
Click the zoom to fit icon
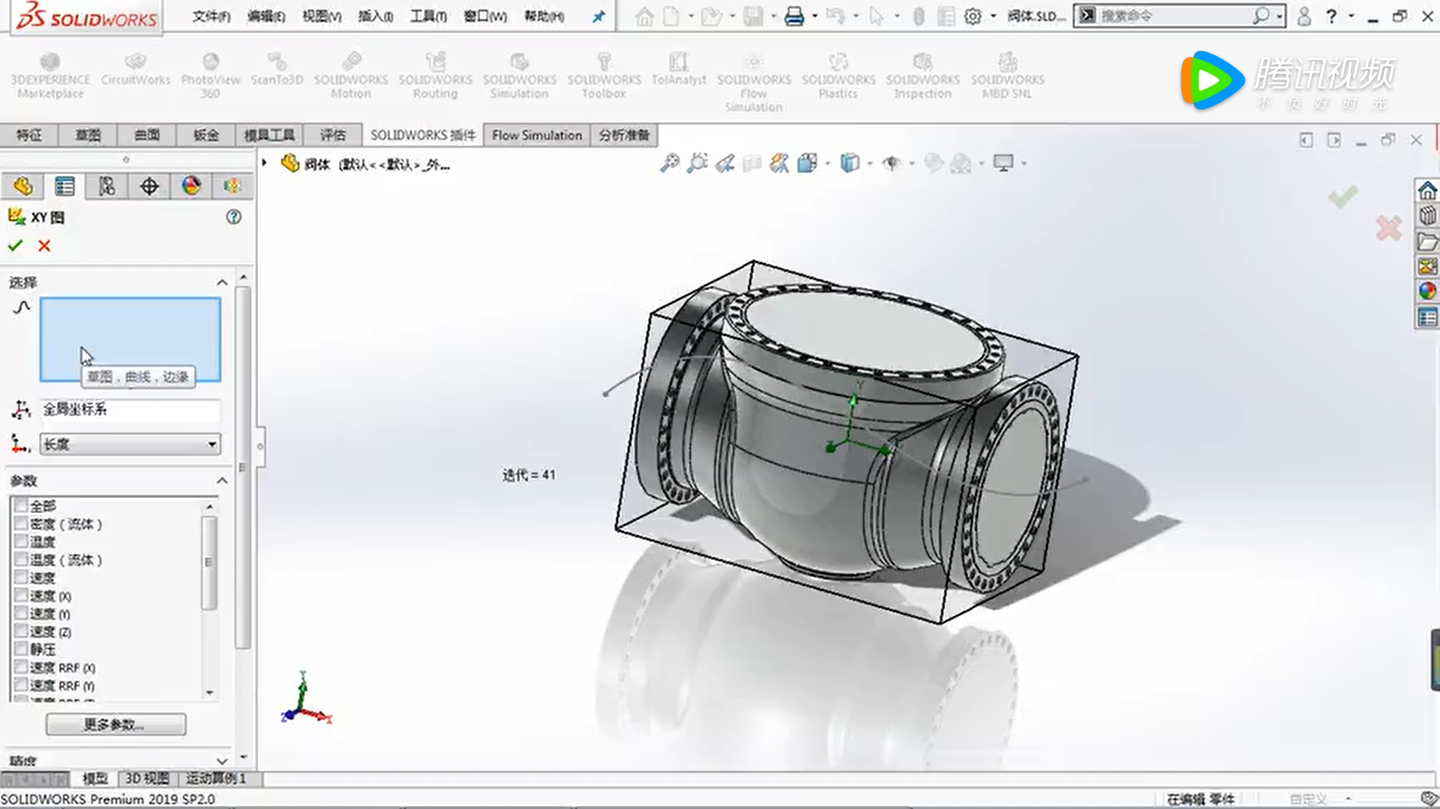point(670,162)
